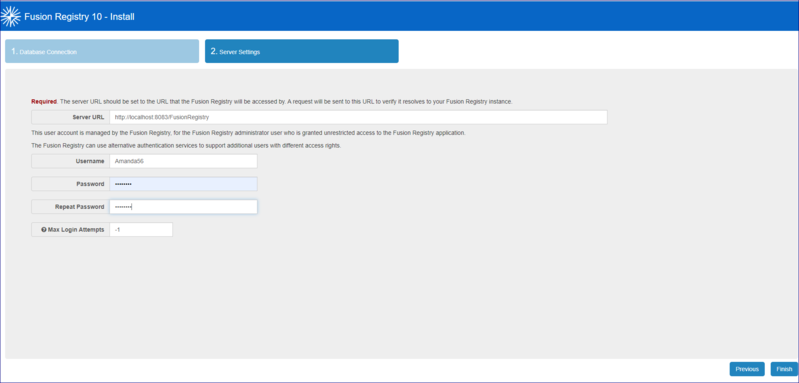799x383 pixels.
Task: Click the Max Login Attempts label text
Action: [76, 230]
